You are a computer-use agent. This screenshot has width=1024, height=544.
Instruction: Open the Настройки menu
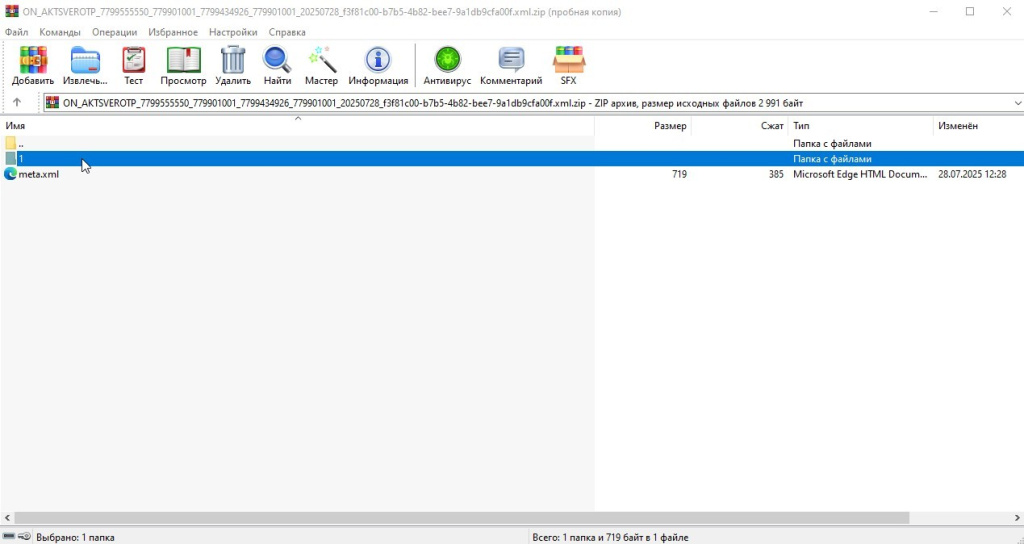[232, 32]
